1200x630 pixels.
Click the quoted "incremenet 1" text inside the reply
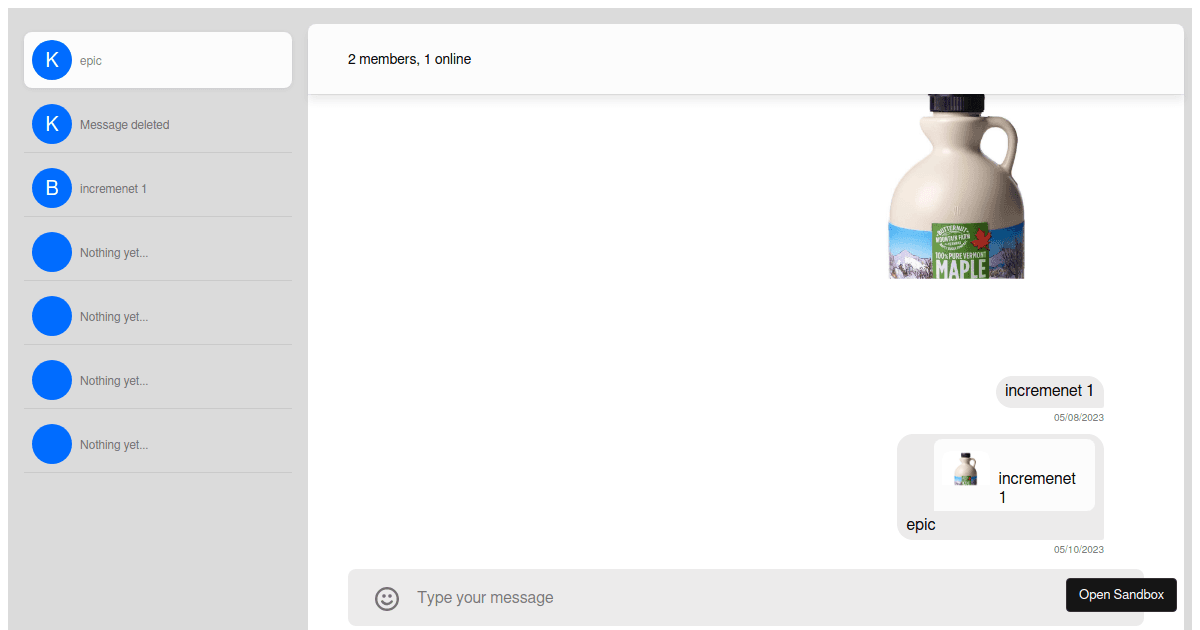coord(1037,487)
